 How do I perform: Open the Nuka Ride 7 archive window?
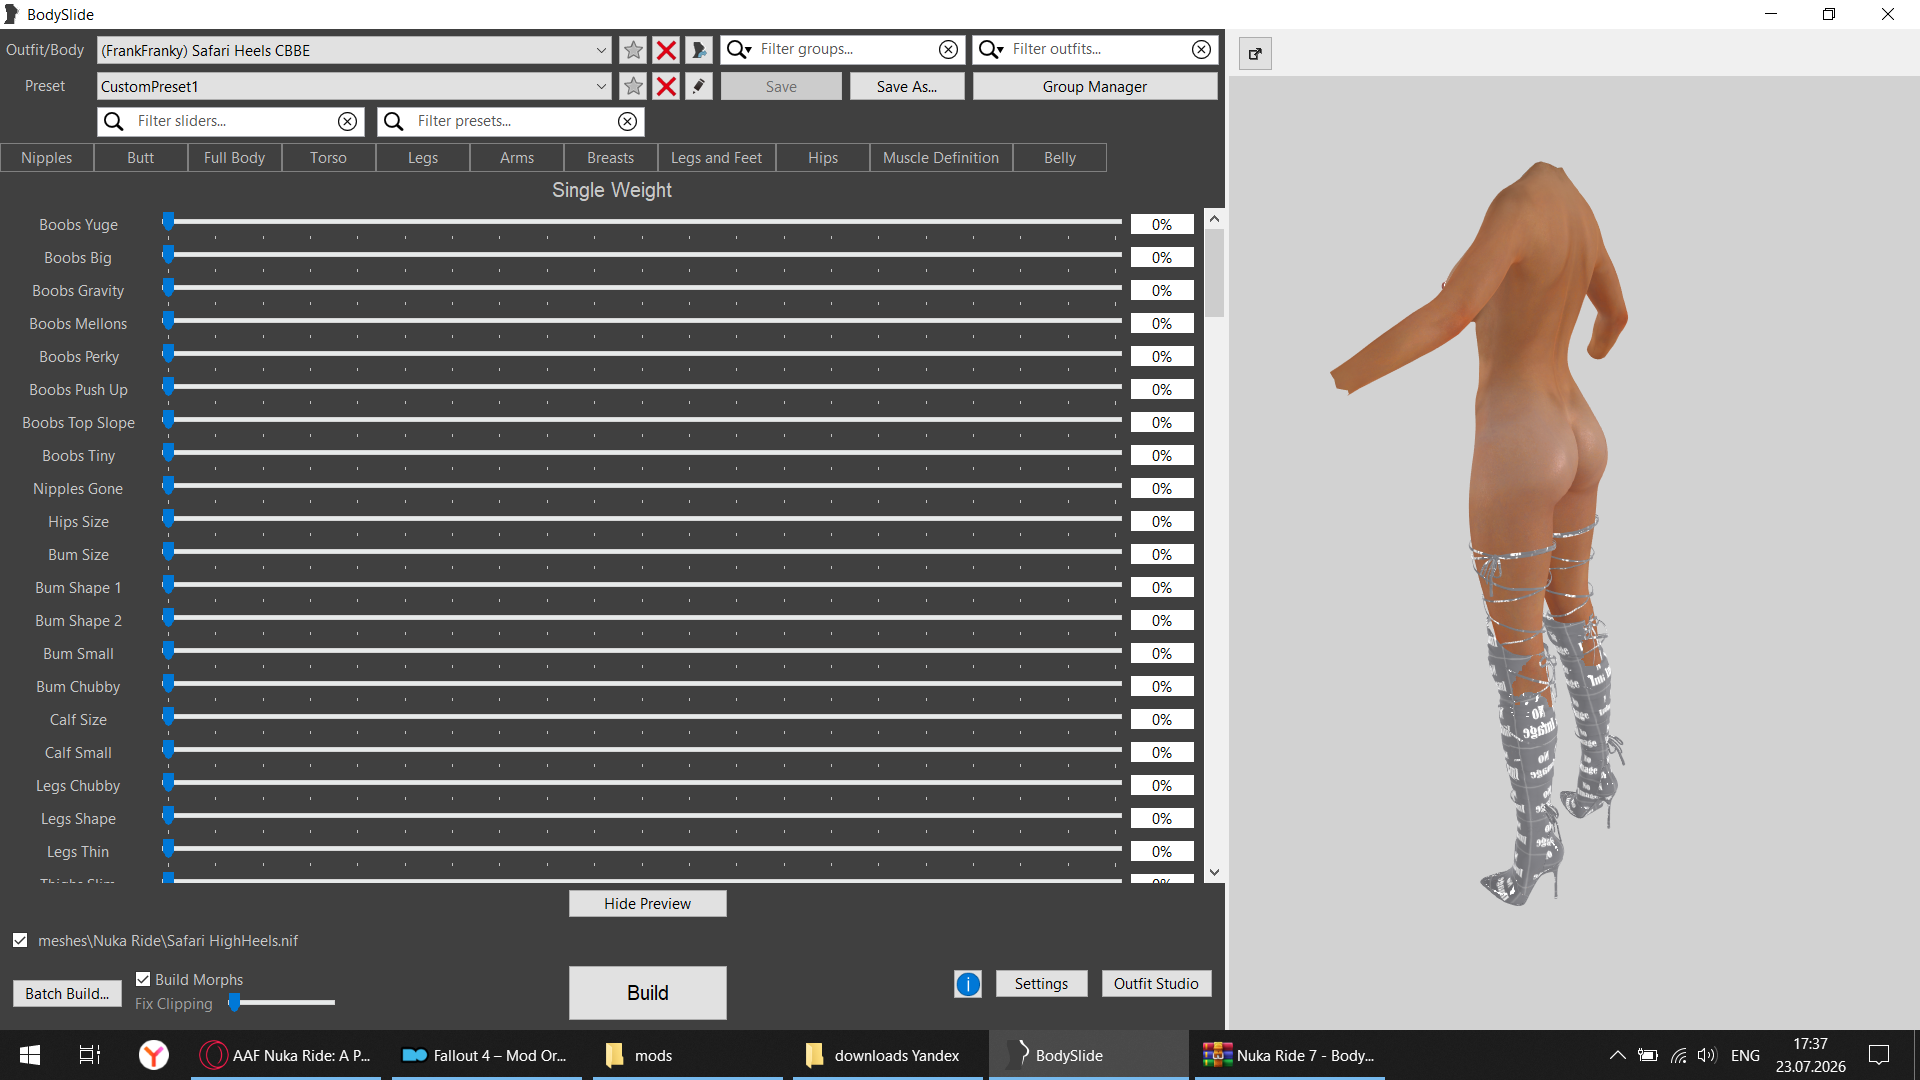(1290, 1055)
